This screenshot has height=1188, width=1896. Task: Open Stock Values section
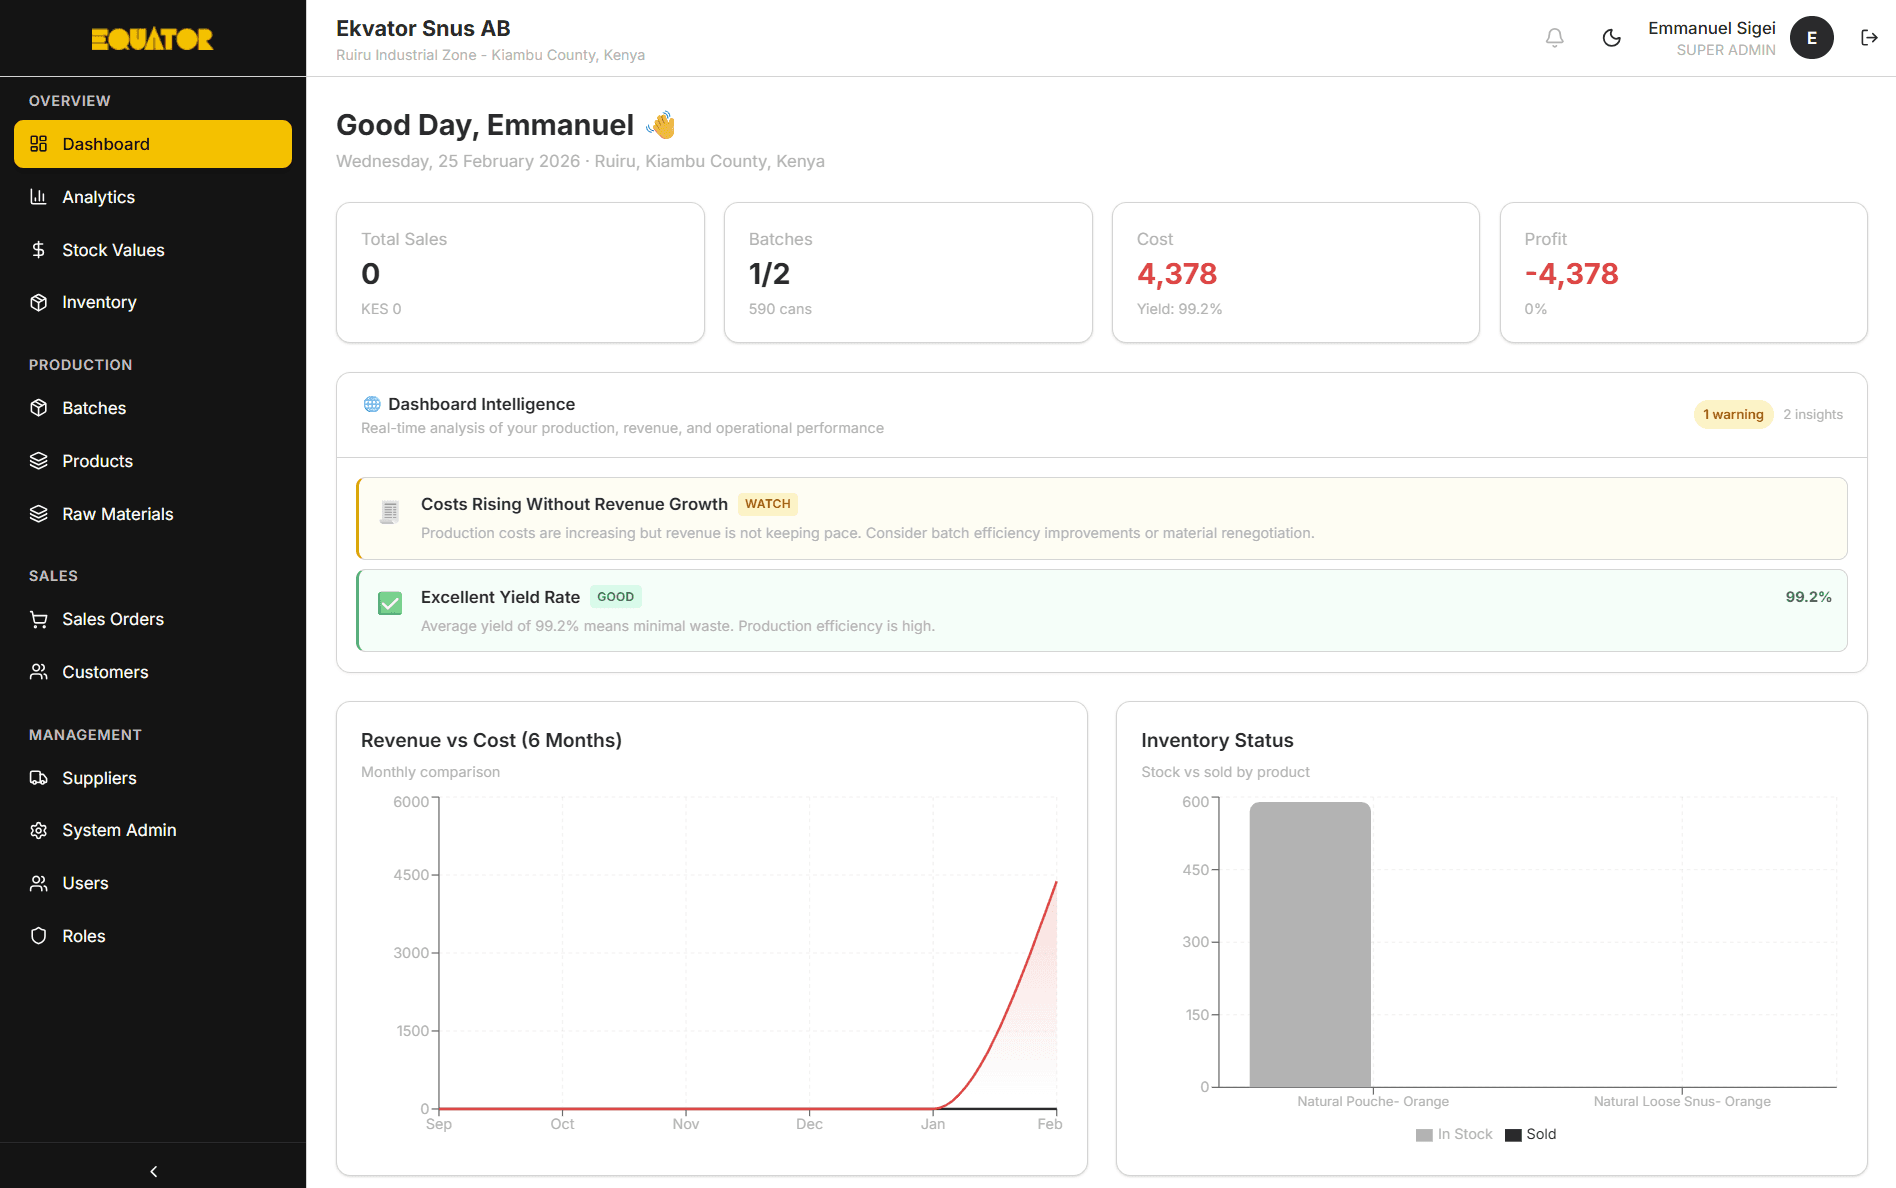tap(153, 250)
